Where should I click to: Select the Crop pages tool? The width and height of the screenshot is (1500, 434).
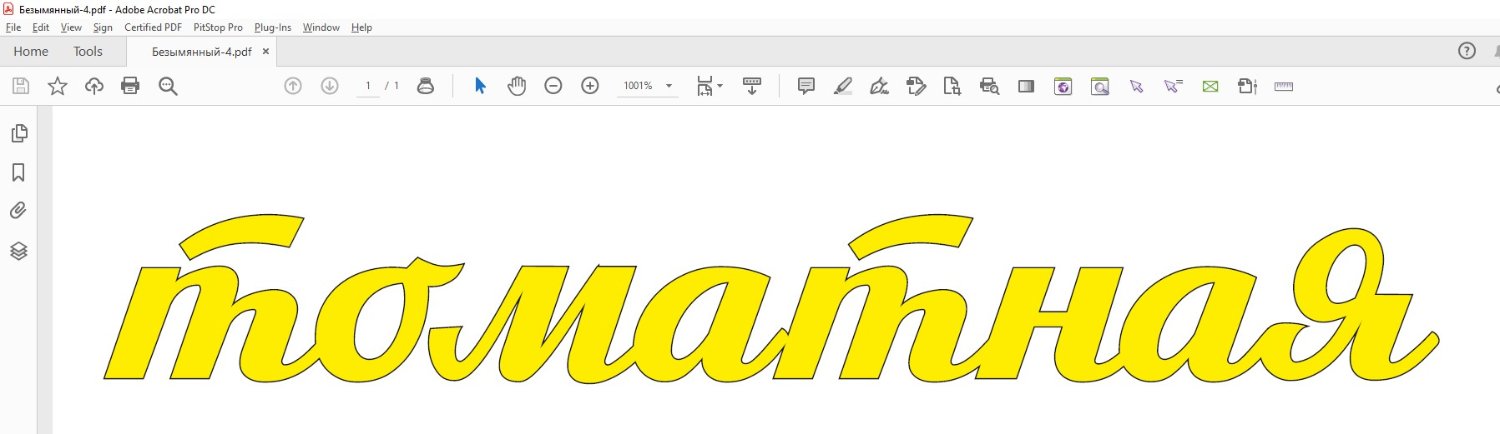tap(952, 86)
